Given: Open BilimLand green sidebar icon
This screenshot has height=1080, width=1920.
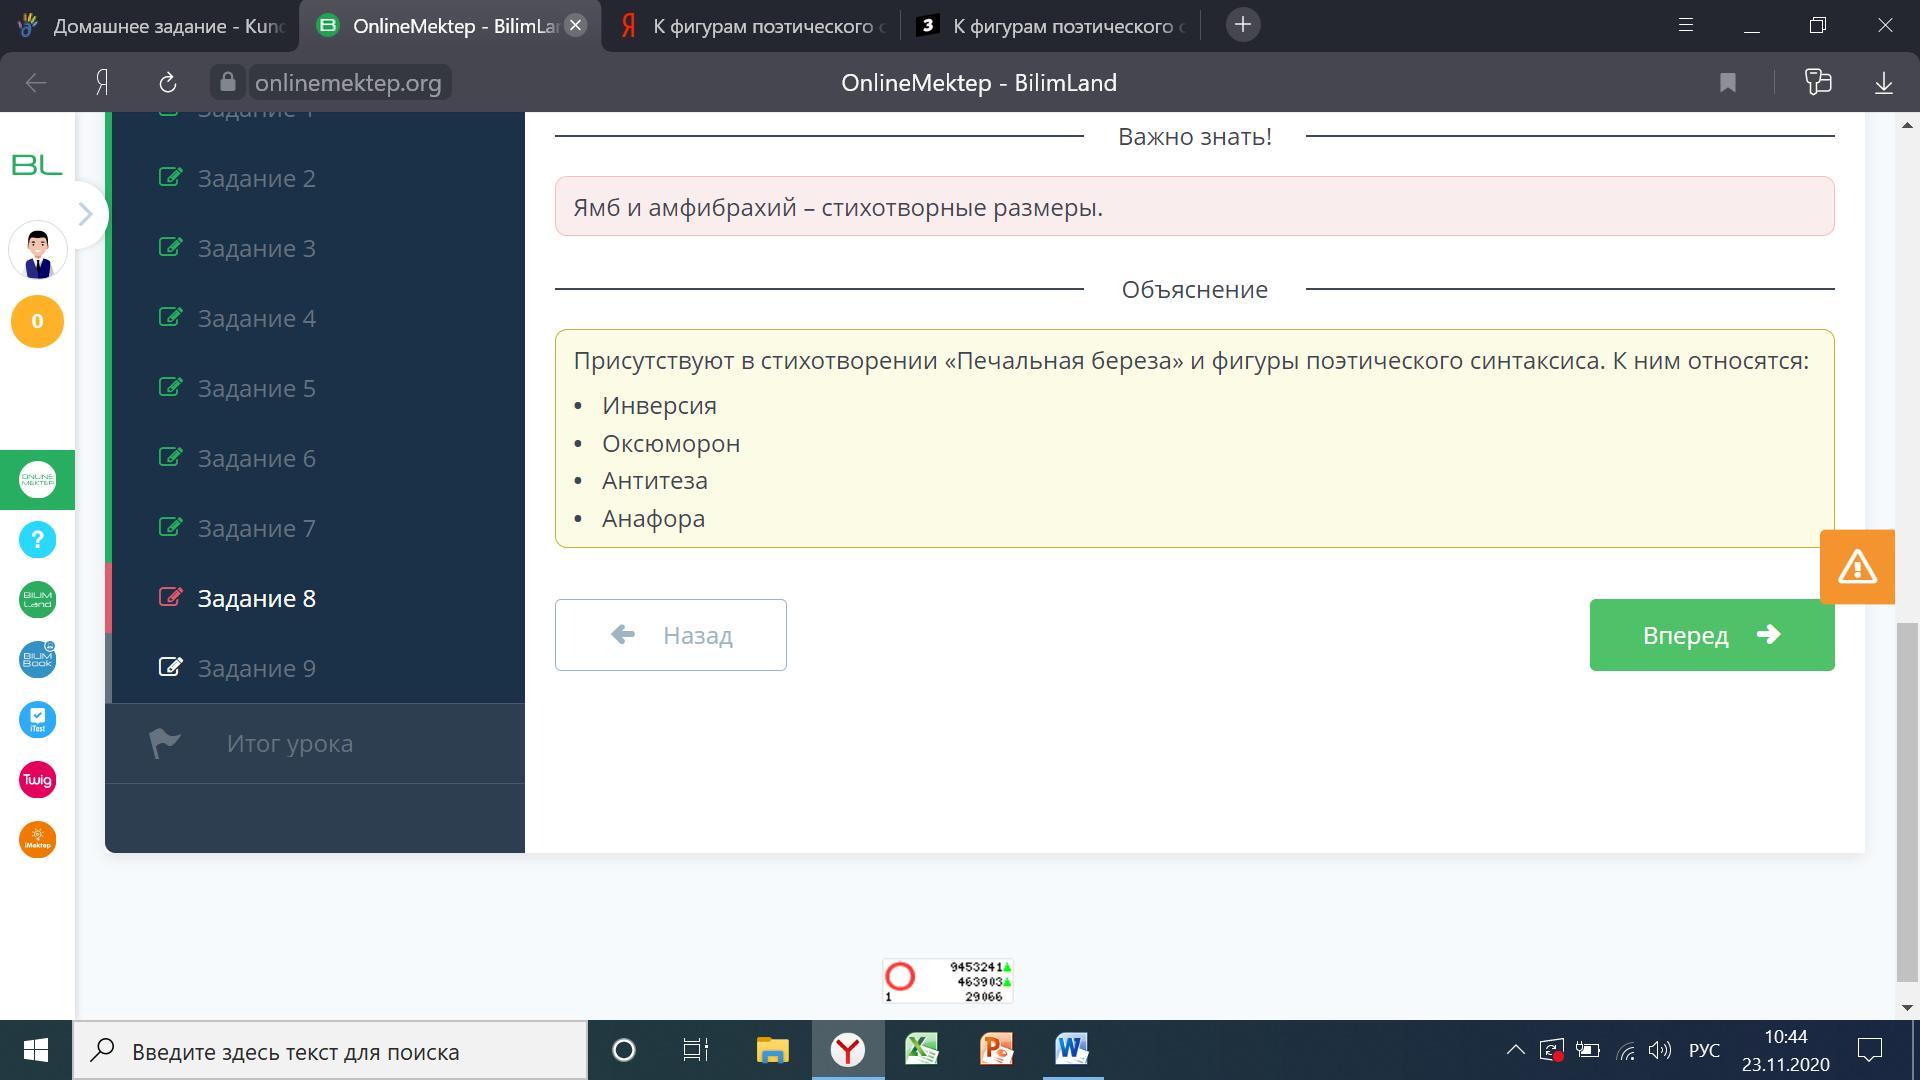Looking at the screenshot, I should 37,600.
